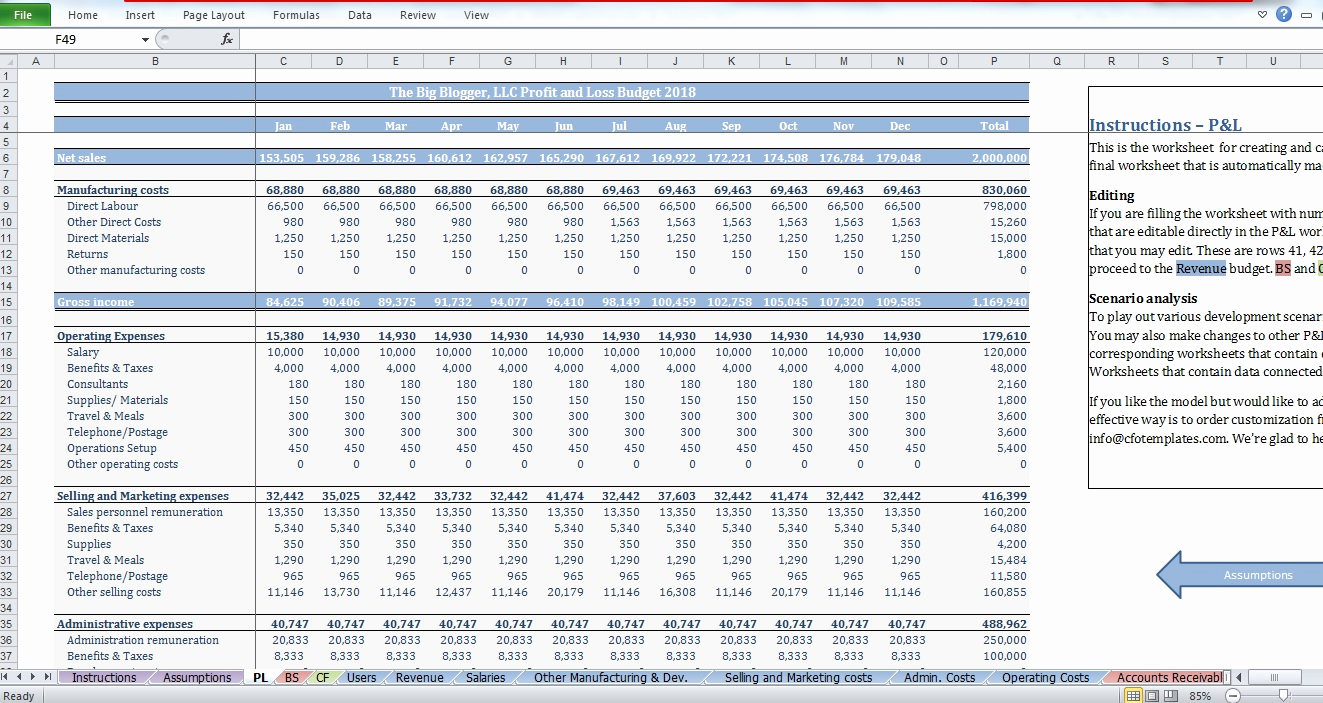Image resolution: width=1323 pixels, height=703 pixels.
Task: Select row 6 header
Action: pos(6,158)
